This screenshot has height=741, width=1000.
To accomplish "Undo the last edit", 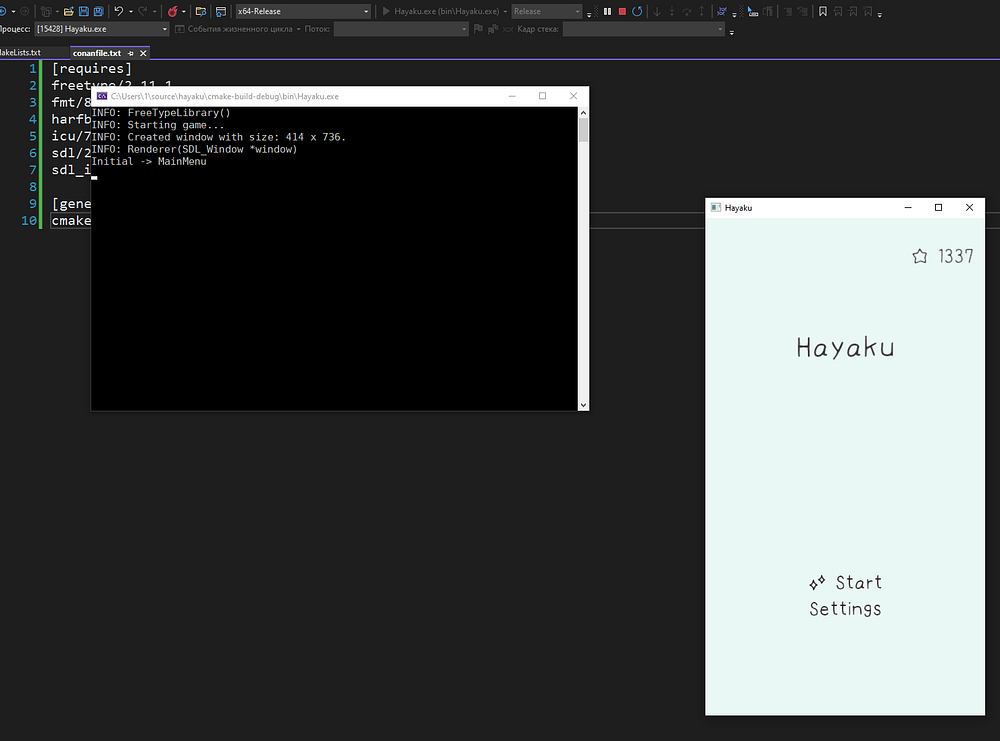I will point(119,11).
